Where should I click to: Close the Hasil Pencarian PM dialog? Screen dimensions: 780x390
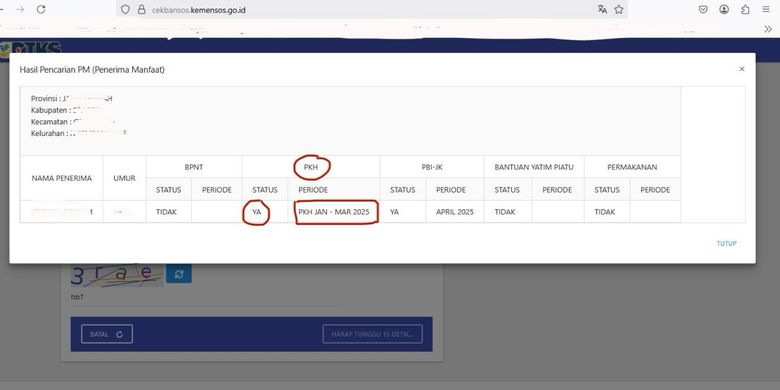click(x=742, y=69)
